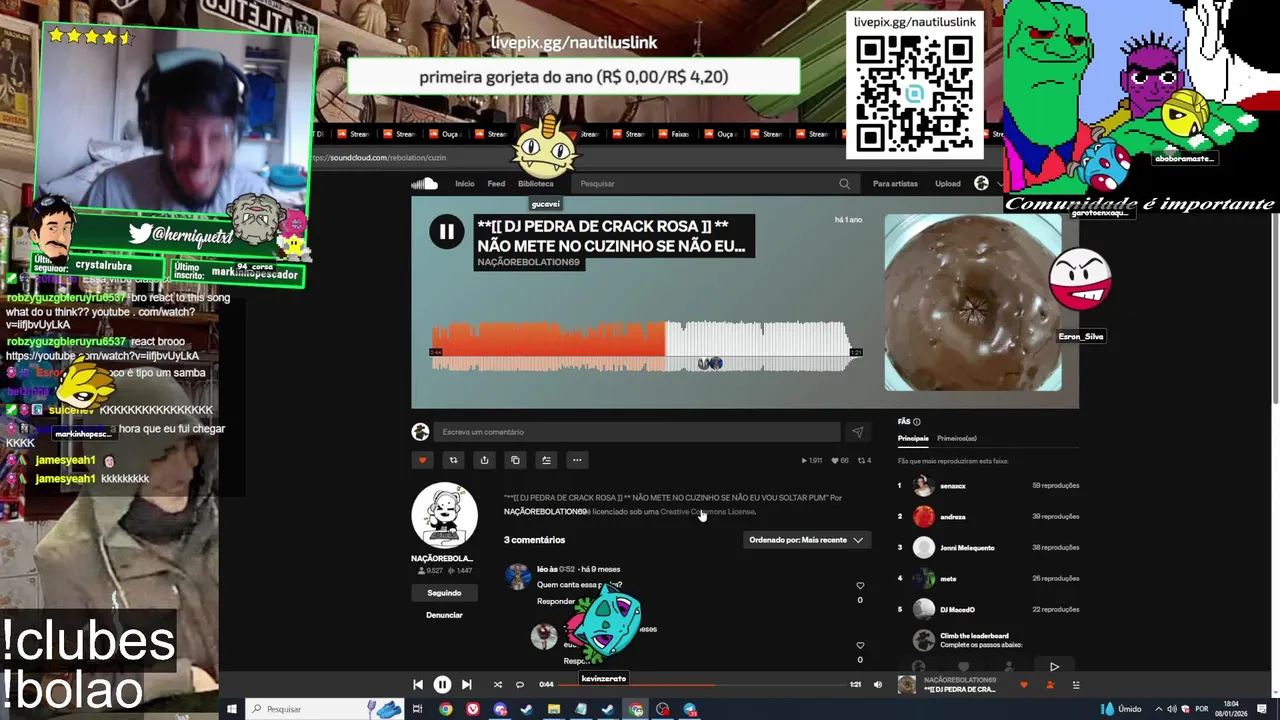Screen dimensions: 1280x720
Task: Open fan andreza profile
Action: [x=953, y=517]
